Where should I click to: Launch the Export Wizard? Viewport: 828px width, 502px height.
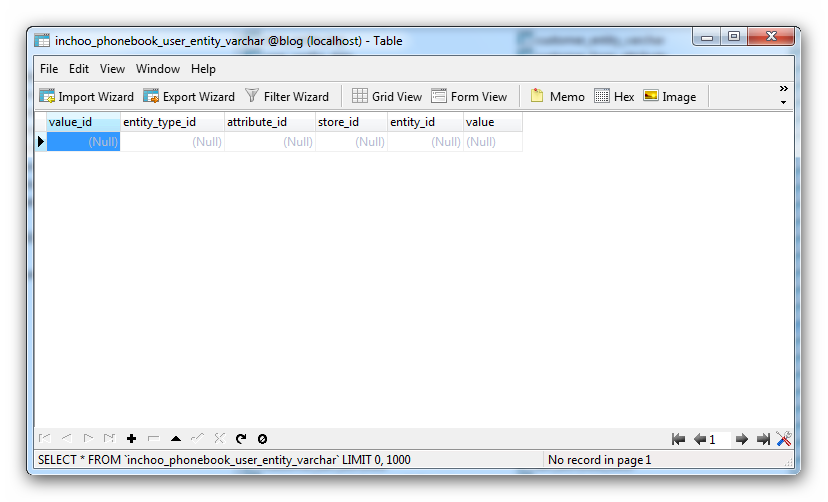click(189, 97)
